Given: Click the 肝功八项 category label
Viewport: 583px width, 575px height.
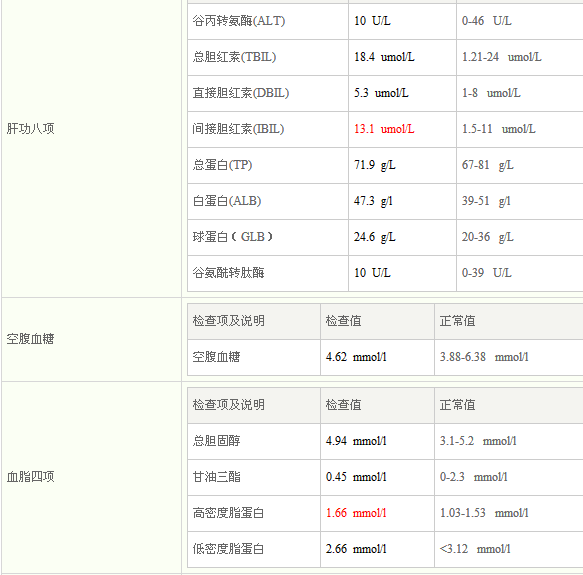Looking at the screenshot, I should (x=30, y=129).
